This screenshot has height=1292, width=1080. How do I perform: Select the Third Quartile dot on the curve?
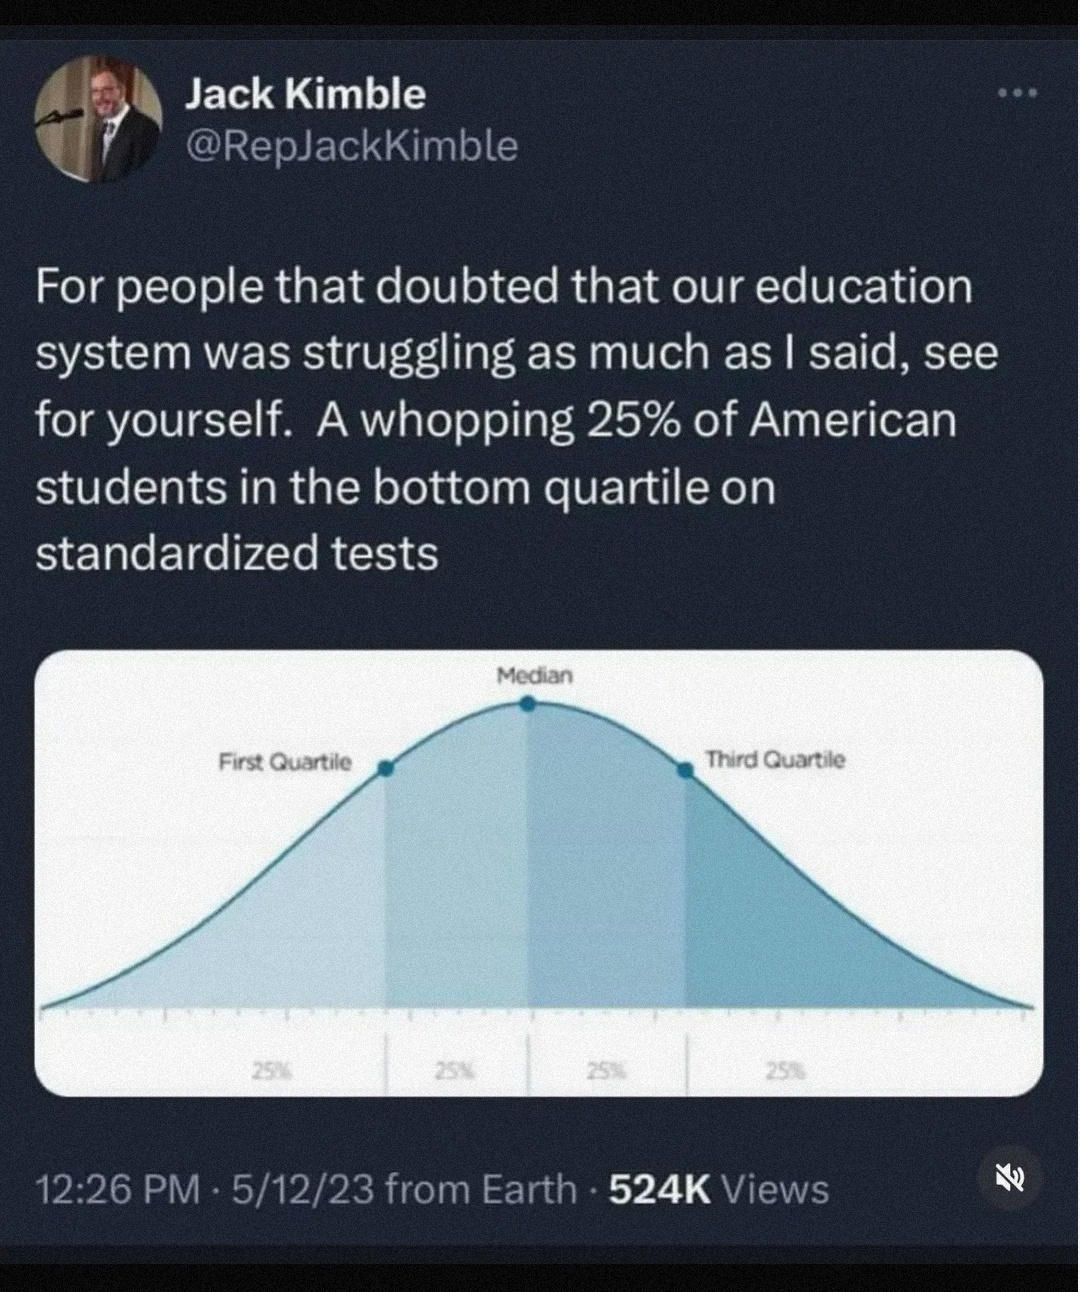(685, 768)
